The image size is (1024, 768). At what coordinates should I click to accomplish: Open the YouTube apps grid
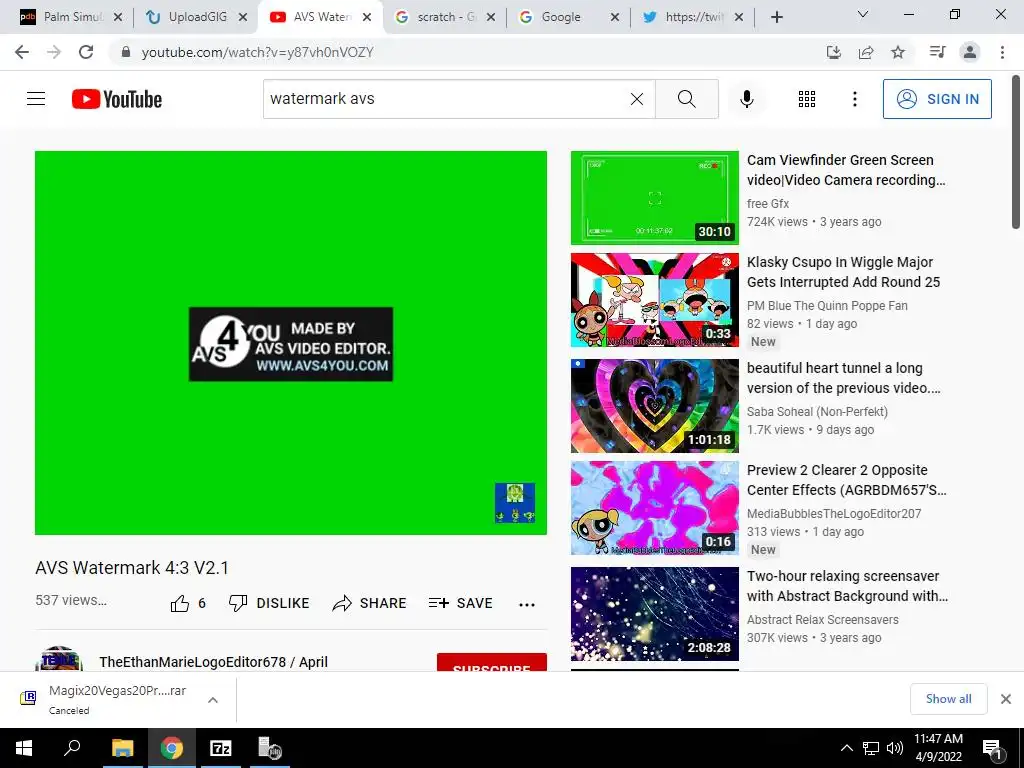click(x=807, y=99)
